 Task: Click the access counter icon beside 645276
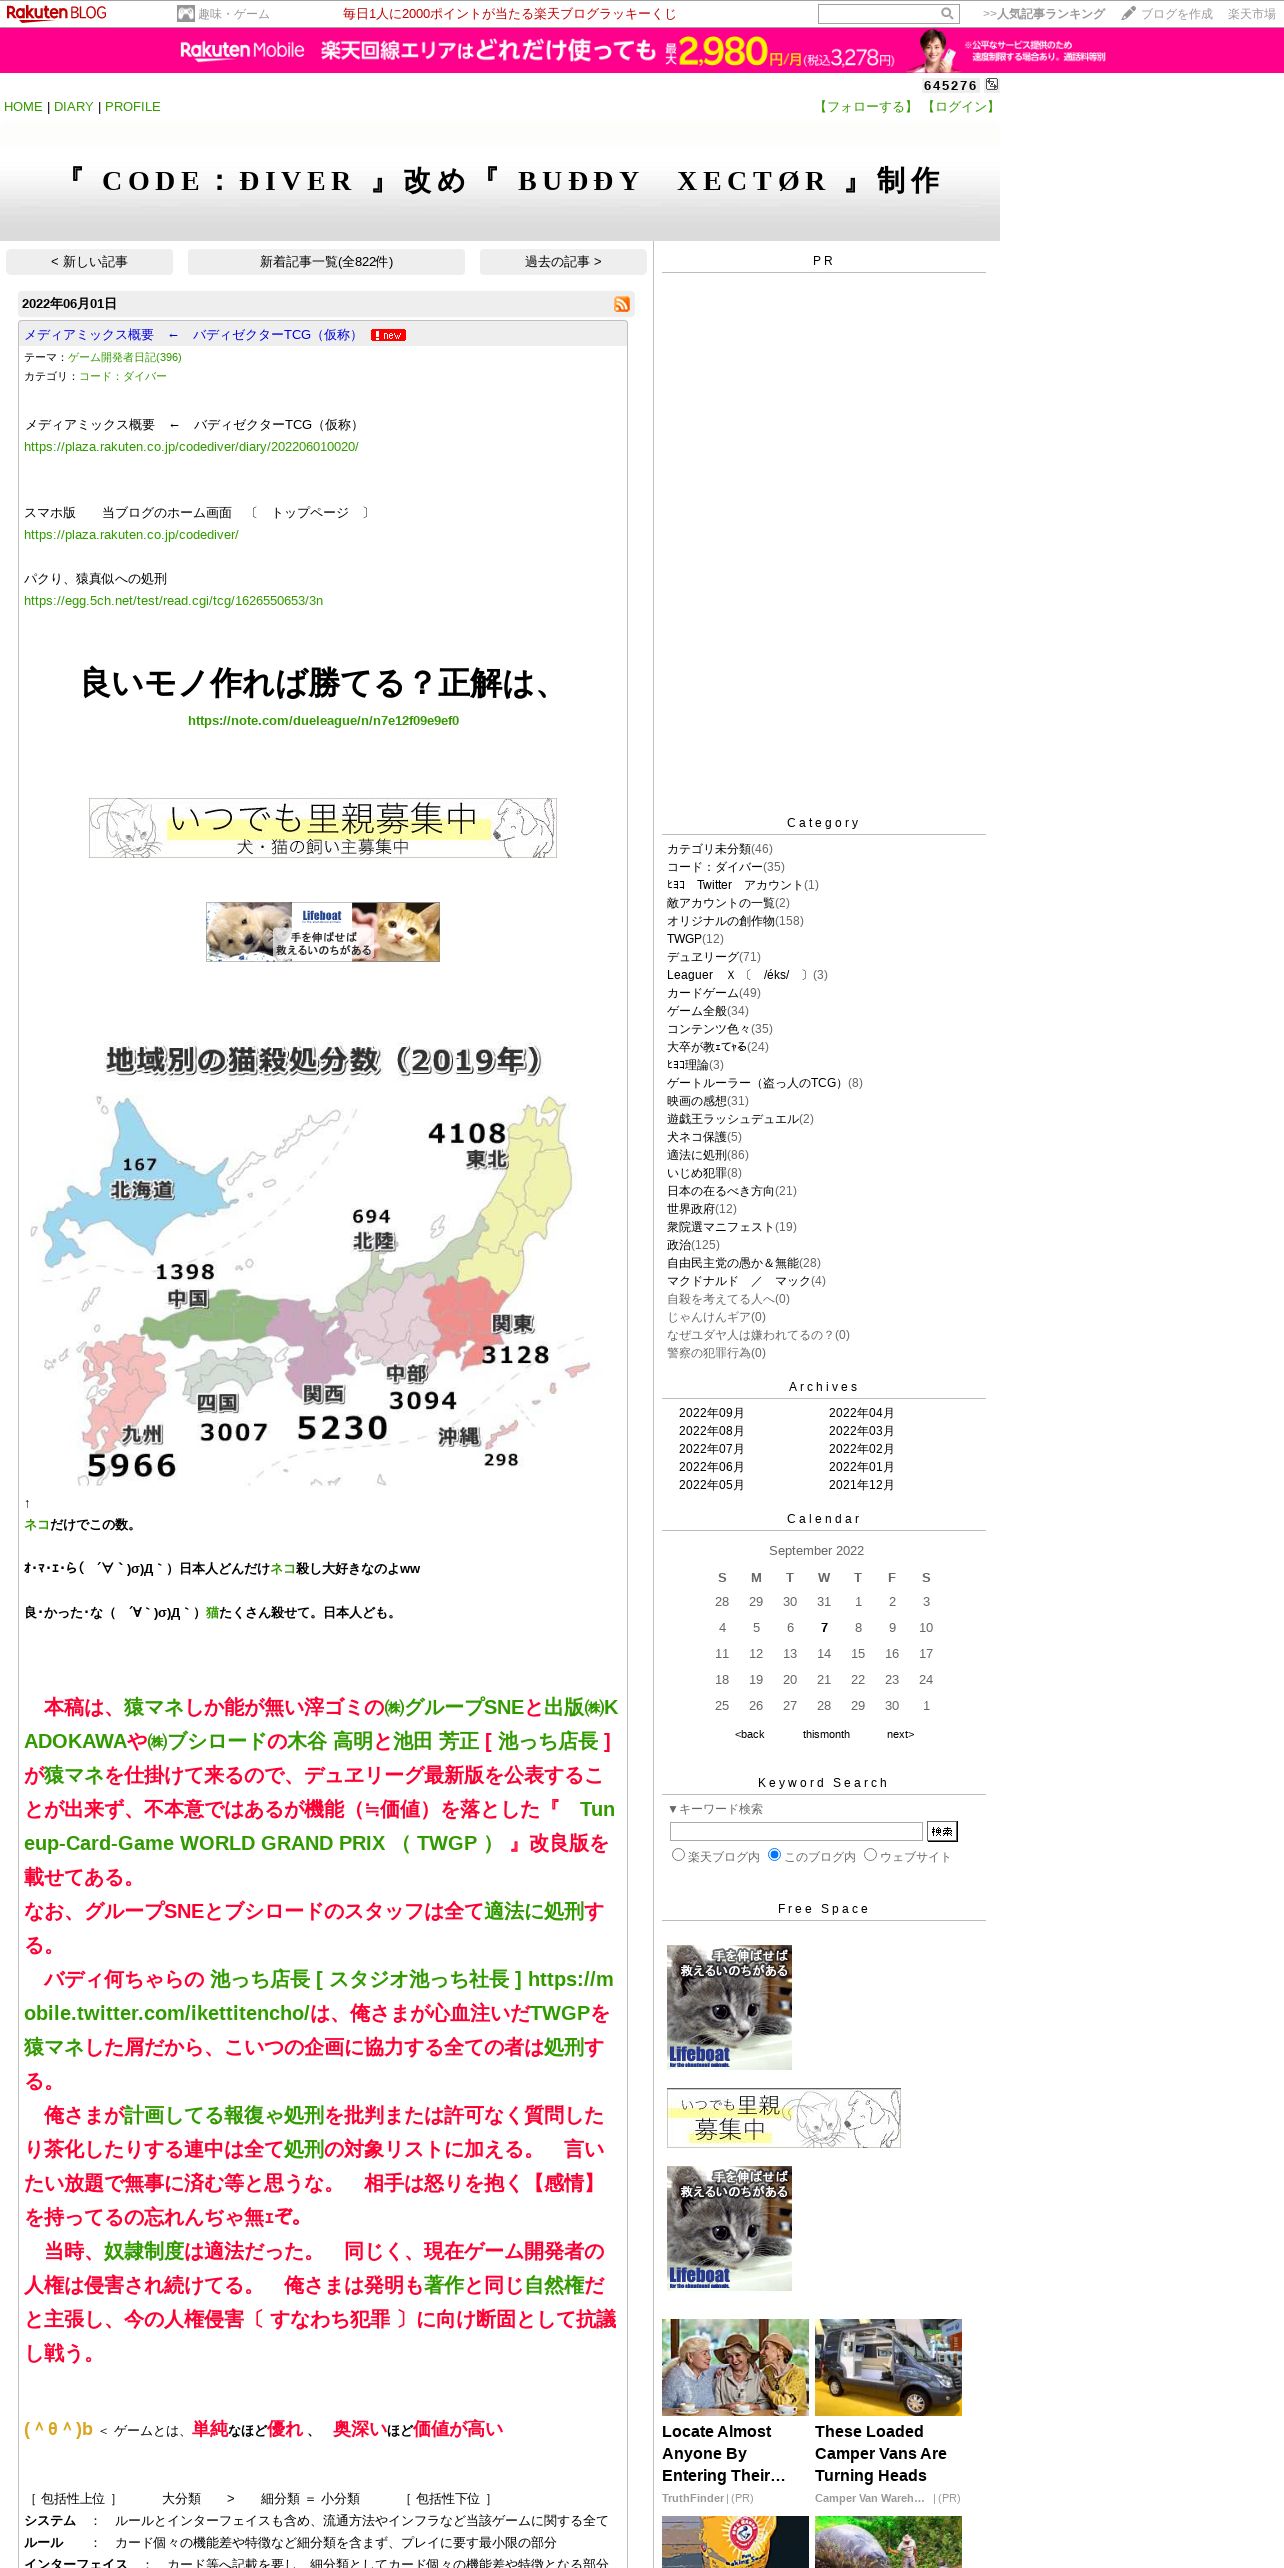(x=992, y=85)
